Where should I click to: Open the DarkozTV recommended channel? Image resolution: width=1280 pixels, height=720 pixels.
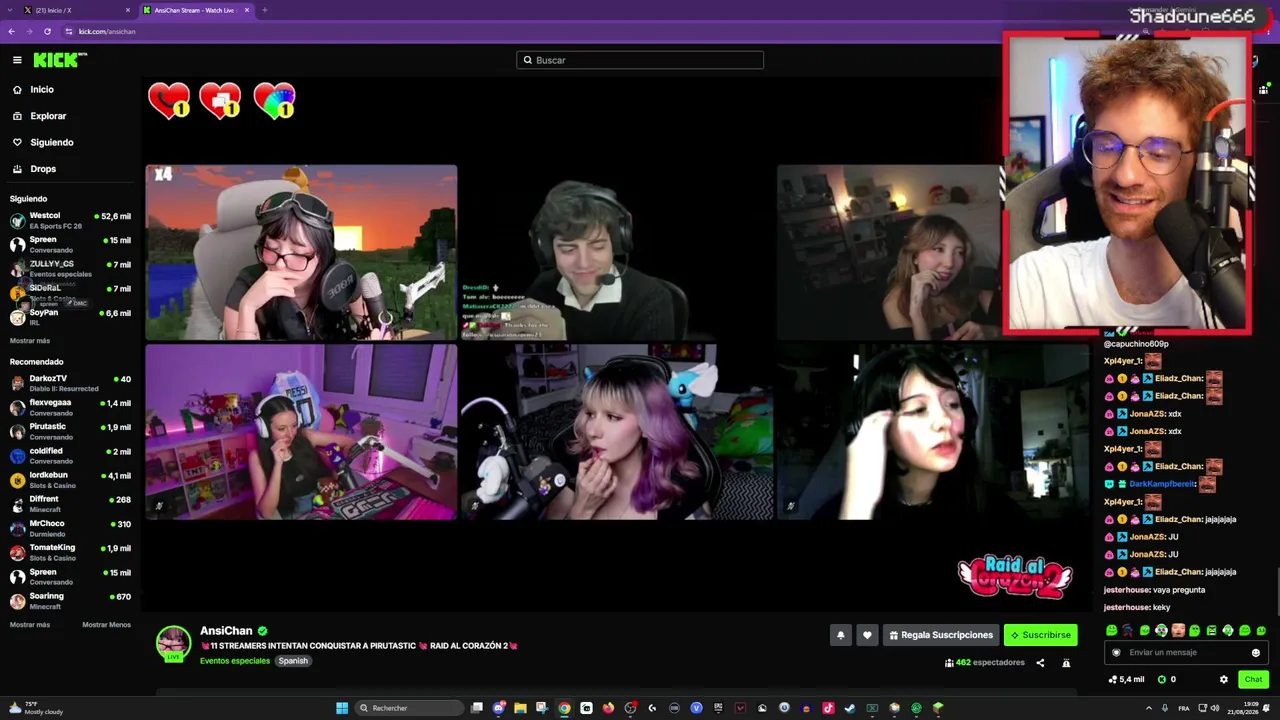click(70, 383)
